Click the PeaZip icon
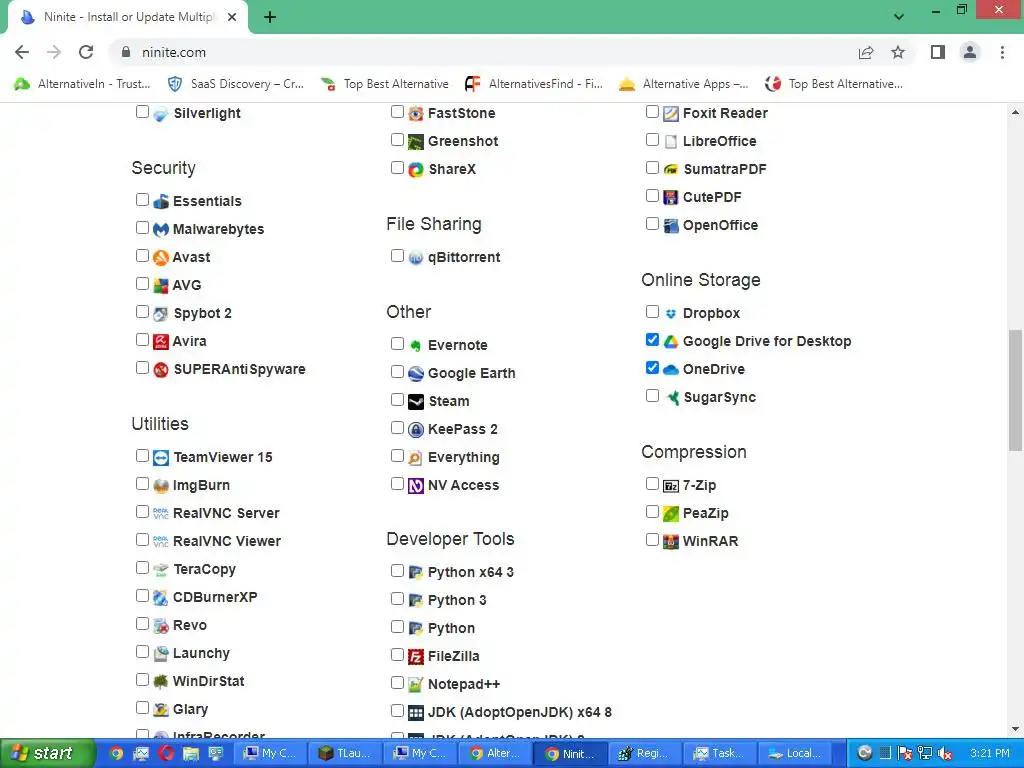This screenshot has height=768, width=1024. (671, 513)
